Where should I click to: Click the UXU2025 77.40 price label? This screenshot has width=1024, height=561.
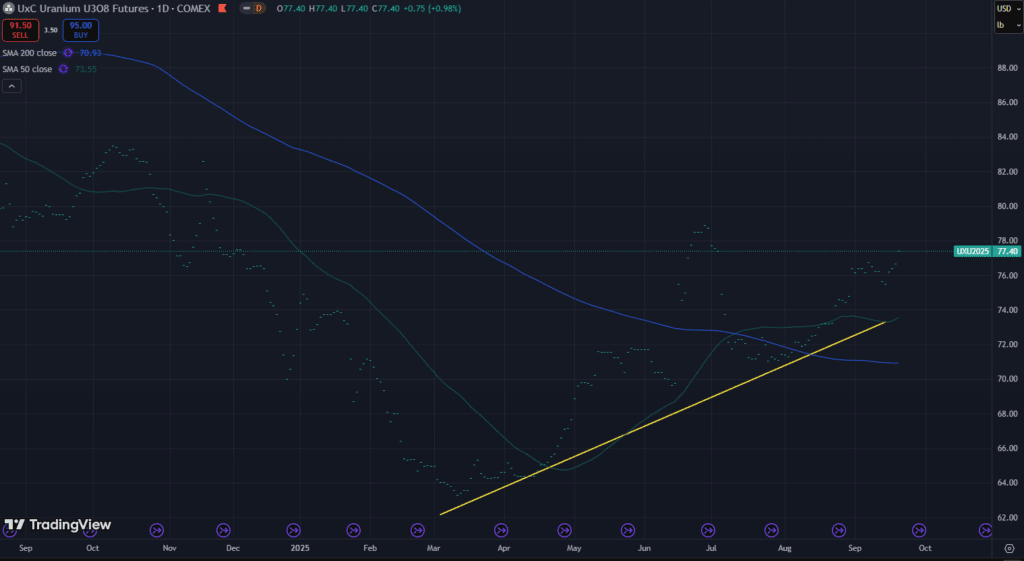(x=987, y=251)
